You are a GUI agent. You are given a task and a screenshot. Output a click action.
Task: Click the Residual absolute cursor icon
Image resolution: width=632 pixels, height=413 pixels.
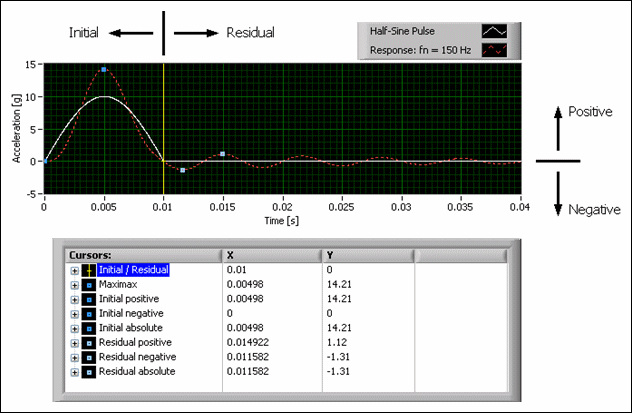pos(88,371)
